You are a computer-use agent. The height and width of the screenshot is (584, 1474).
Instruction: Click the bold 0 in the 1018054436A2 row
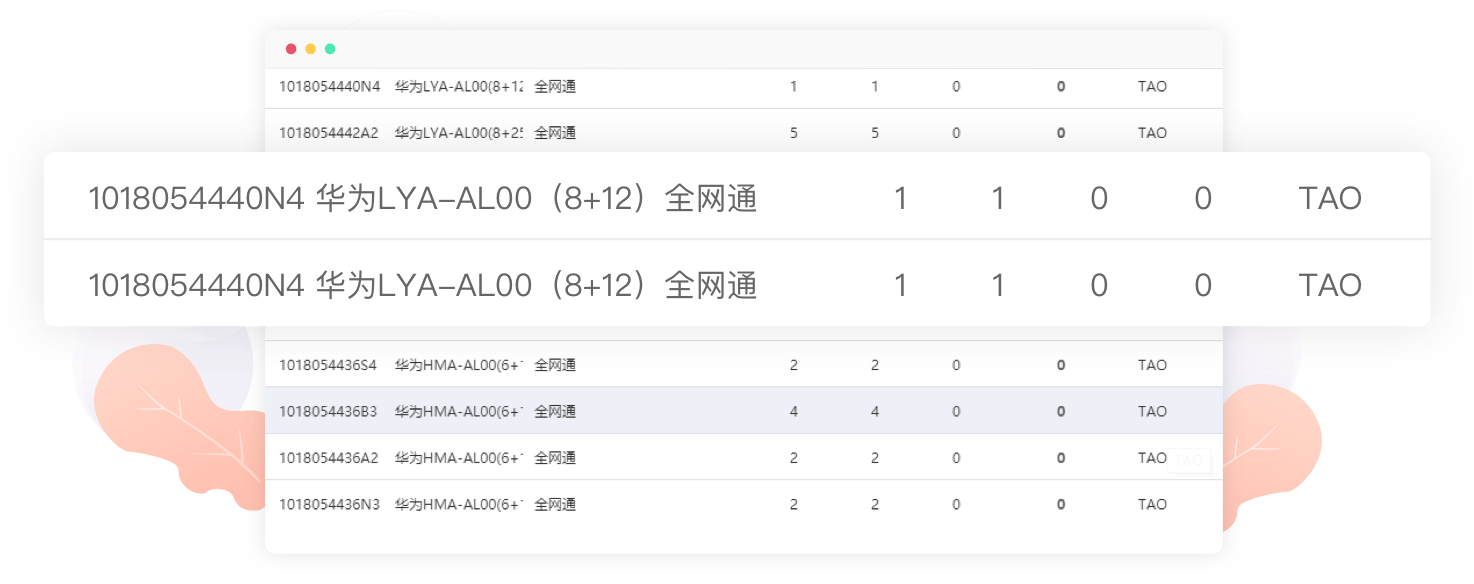(x=1061, y=458)
